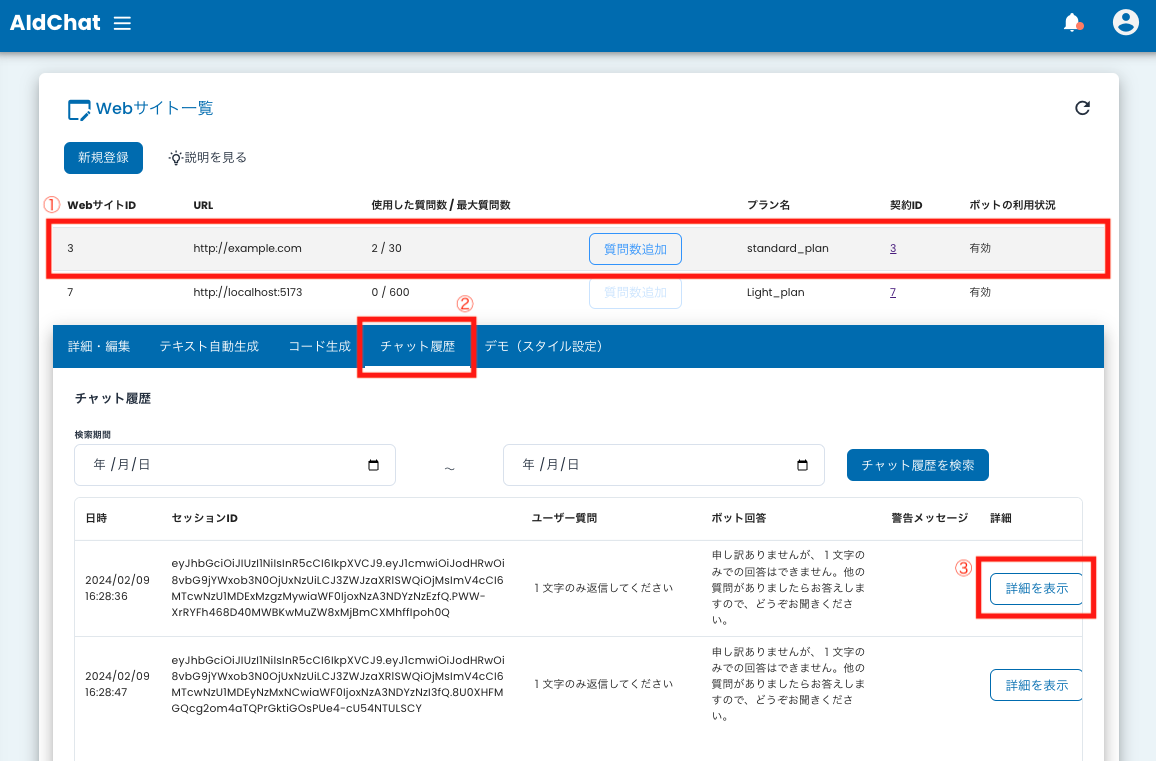Select the チャット履歴 tab
Image resolution: width=1156 pixels, height=761 pixels.
pos(417,346)
